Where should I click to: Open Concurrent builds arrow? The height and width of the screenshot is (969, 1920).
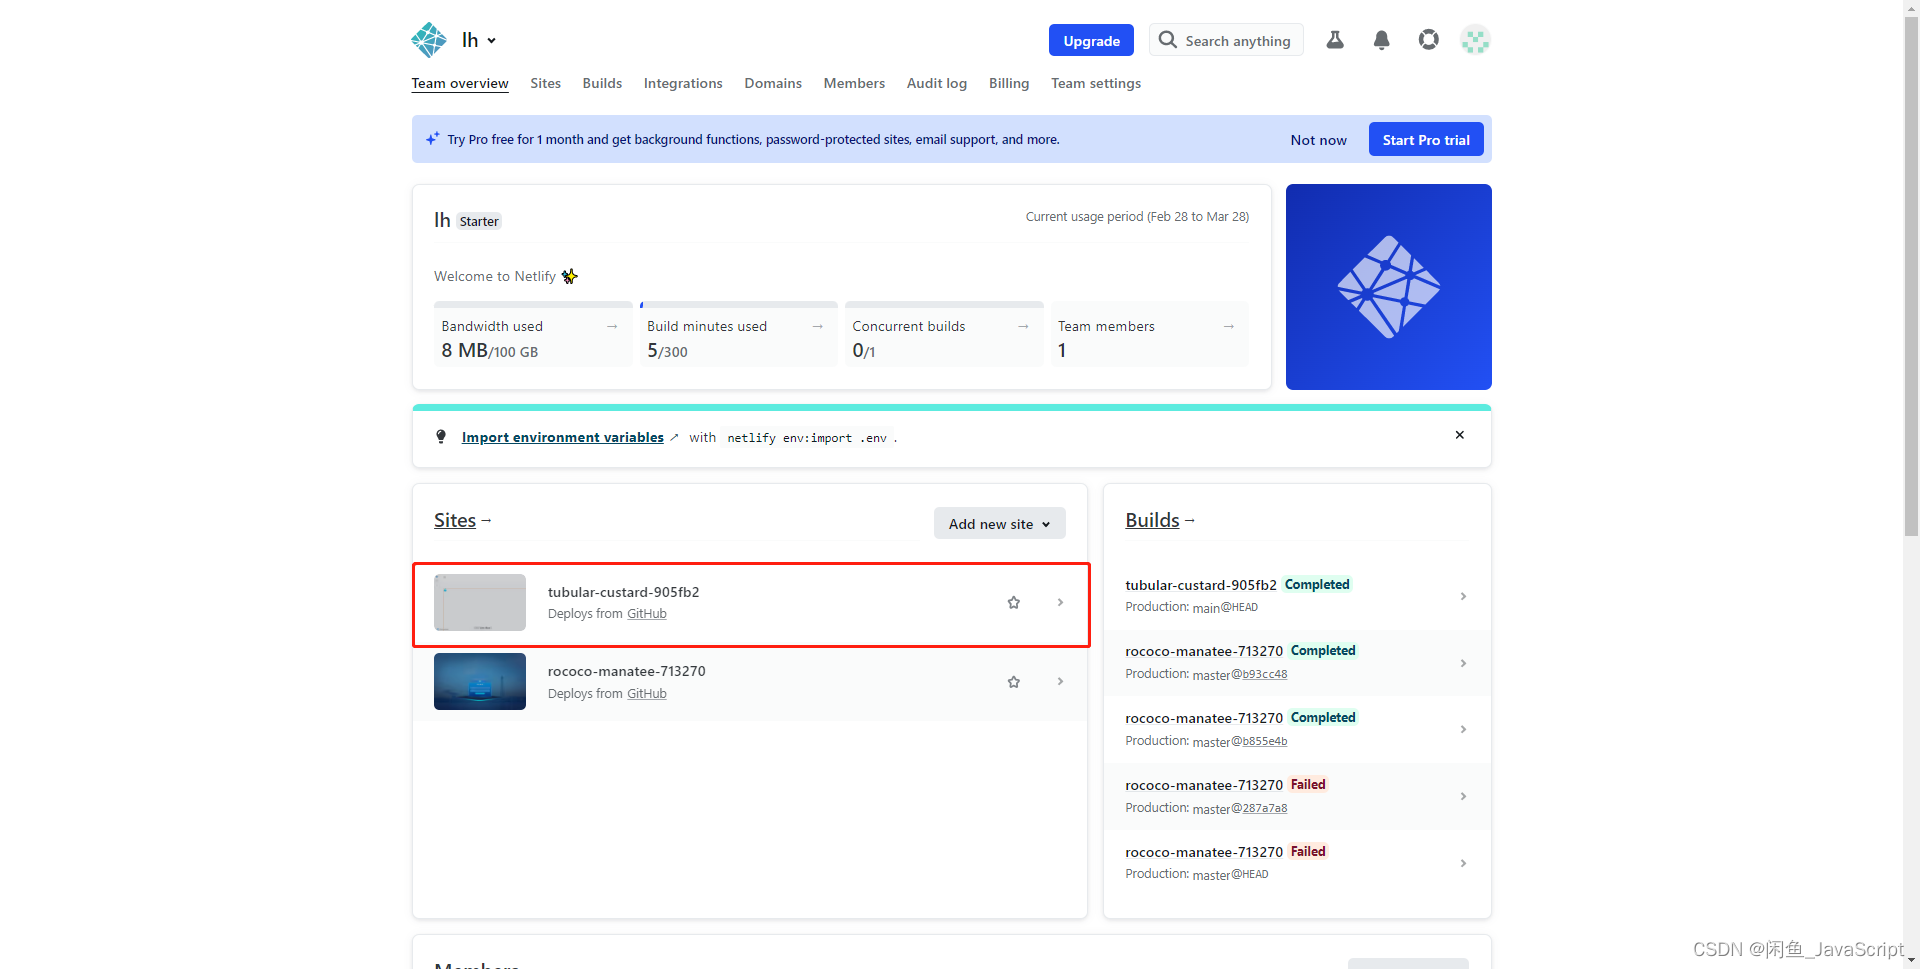point(1023,326)
